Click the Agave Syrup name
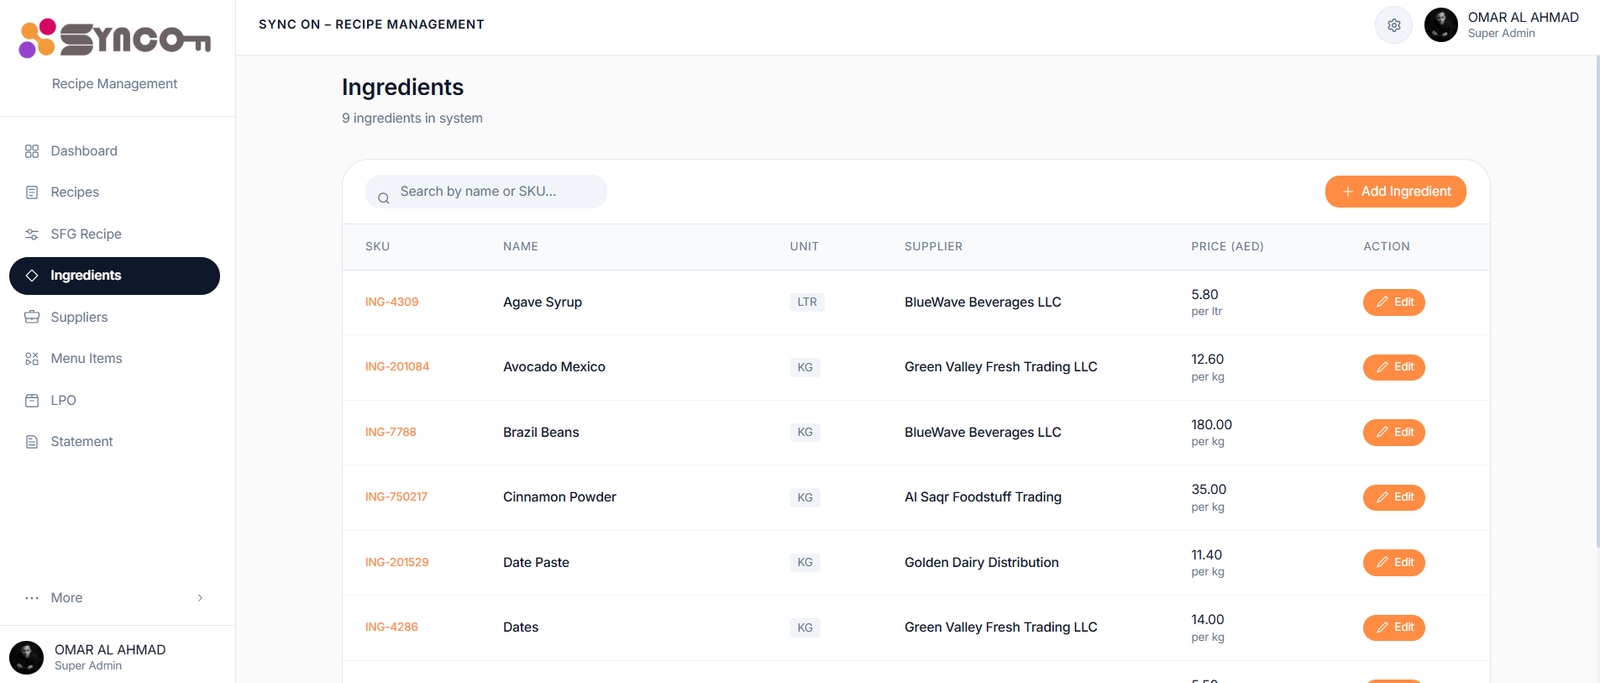1600x683 pixels. pyautogui.click(x=542, y=302)
